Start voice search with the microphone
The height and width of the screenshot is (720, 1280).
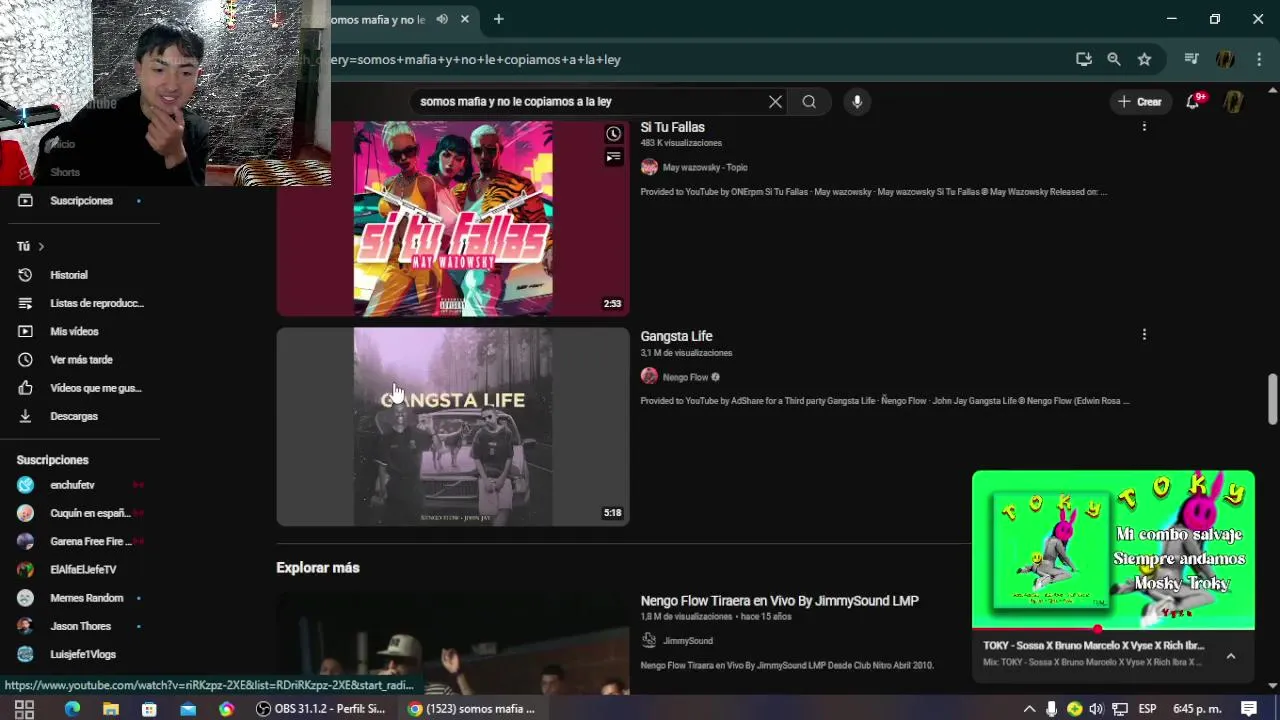pos(857,101)
